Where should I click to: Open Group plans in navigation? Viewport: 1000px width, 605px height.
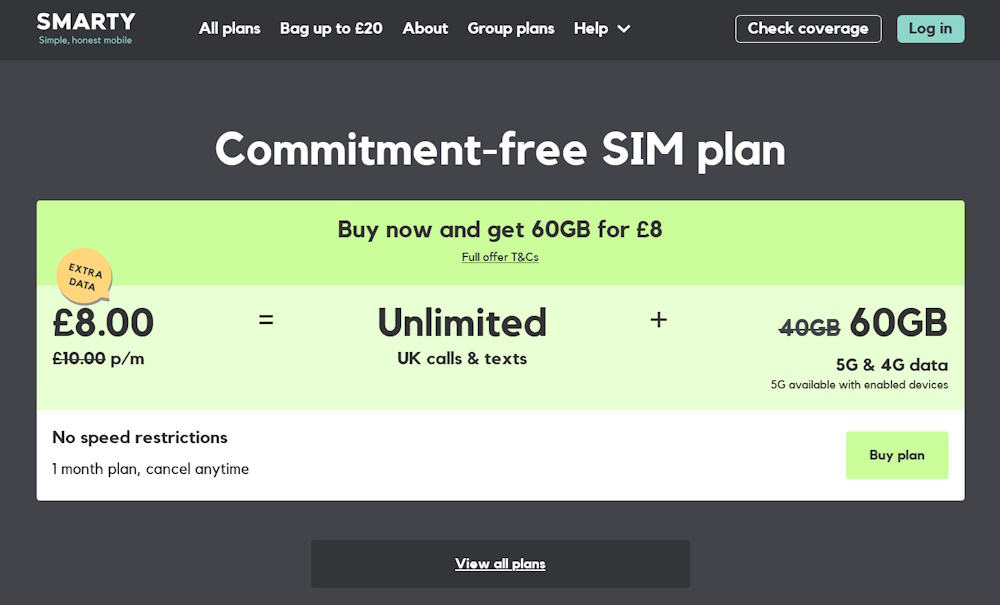point(511,29)
